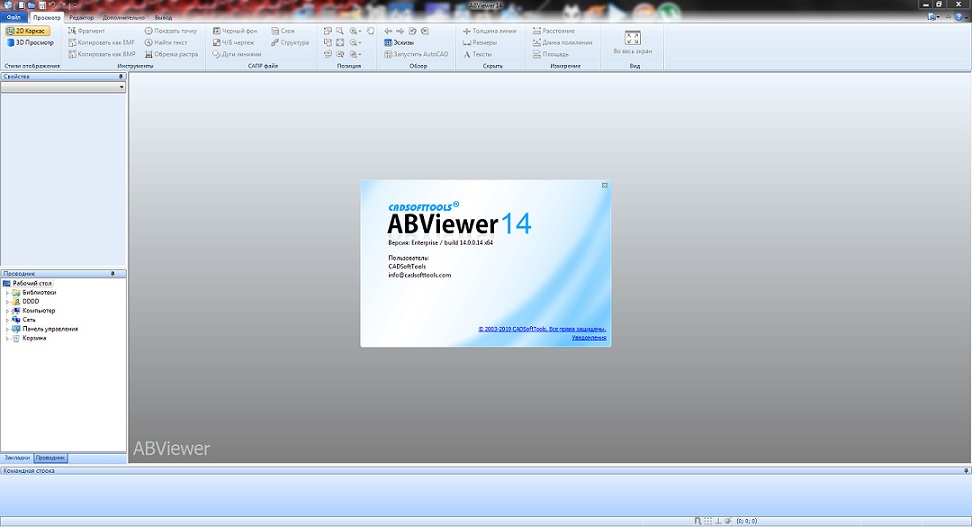
Task: Click Запустить AutoCAD
Action: point(415,54)
